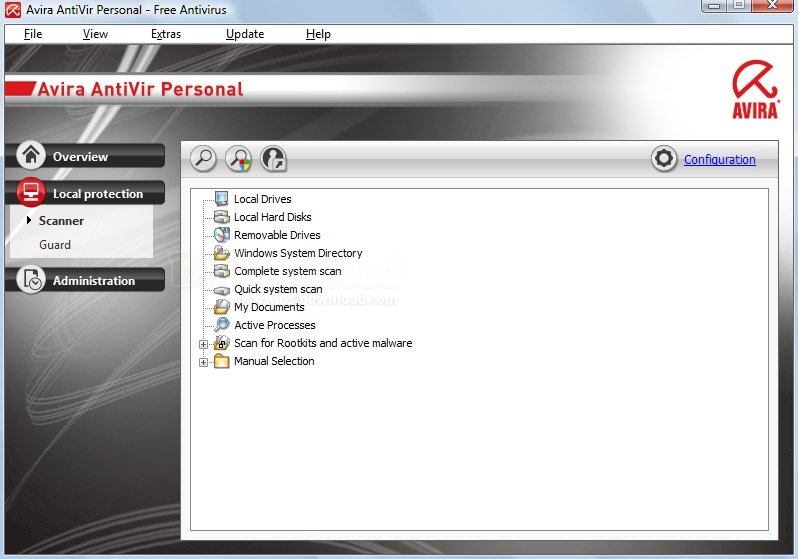Open the View menu
The height and width of the screenshot is (559, 798).
[x=95, y=34]
